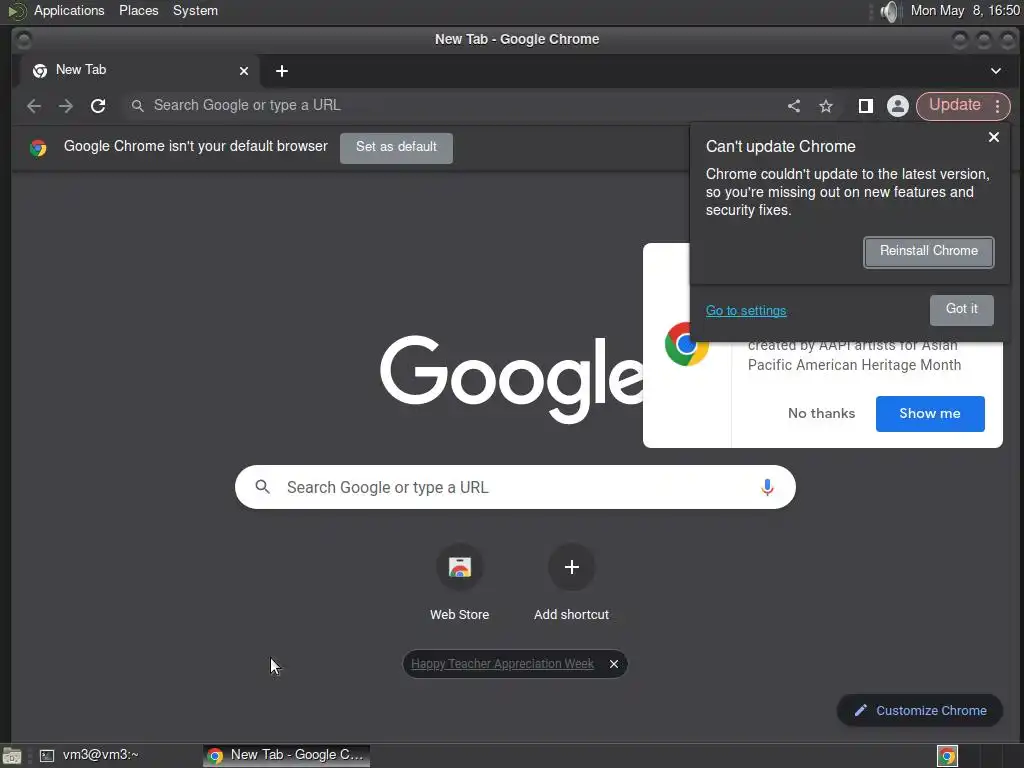Share this page using the share icon
Image resolution: width=1024 pixels, height=768 pixels.
point(793,106)
